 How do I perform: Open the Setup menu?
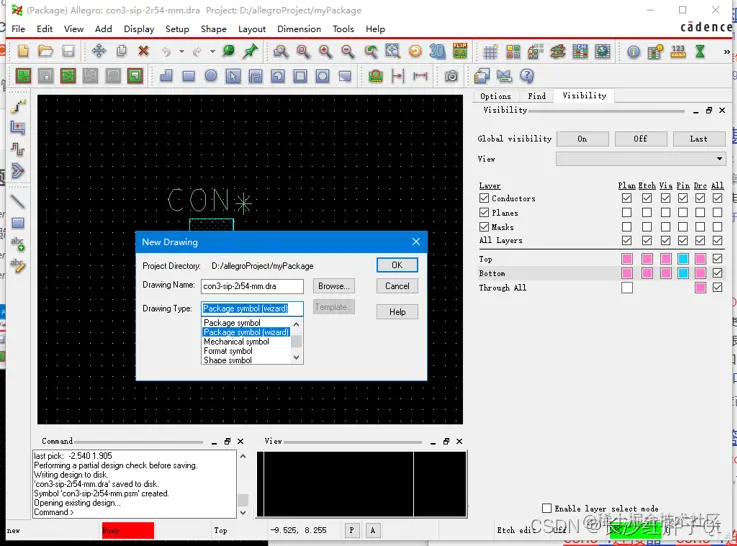click(177, 29)
